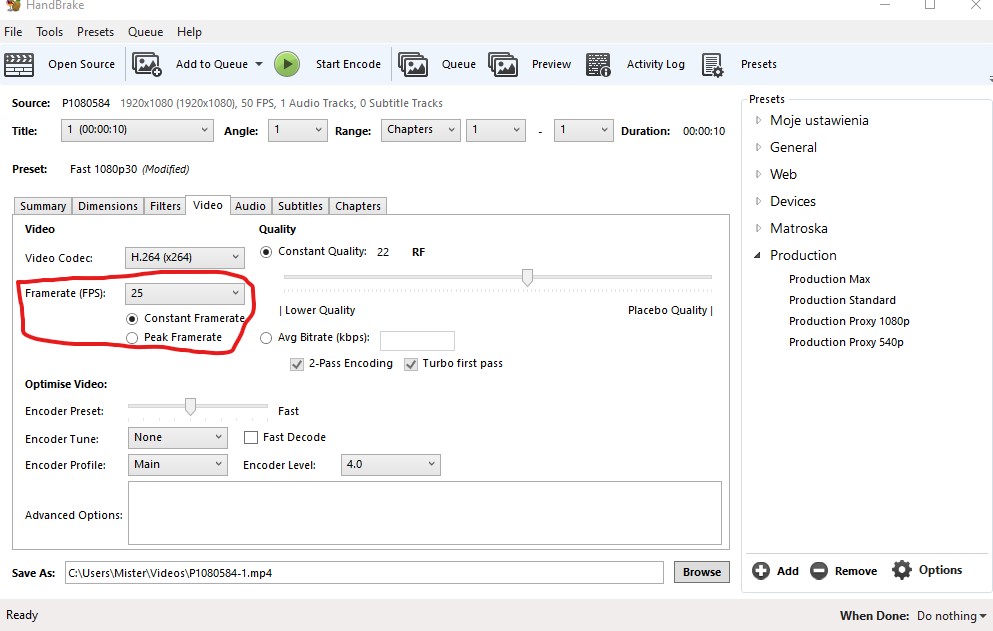The height and width of the screenshot is (631, 993).
Task: Open the Video Codec dropdown
Action: pos(184,257)
